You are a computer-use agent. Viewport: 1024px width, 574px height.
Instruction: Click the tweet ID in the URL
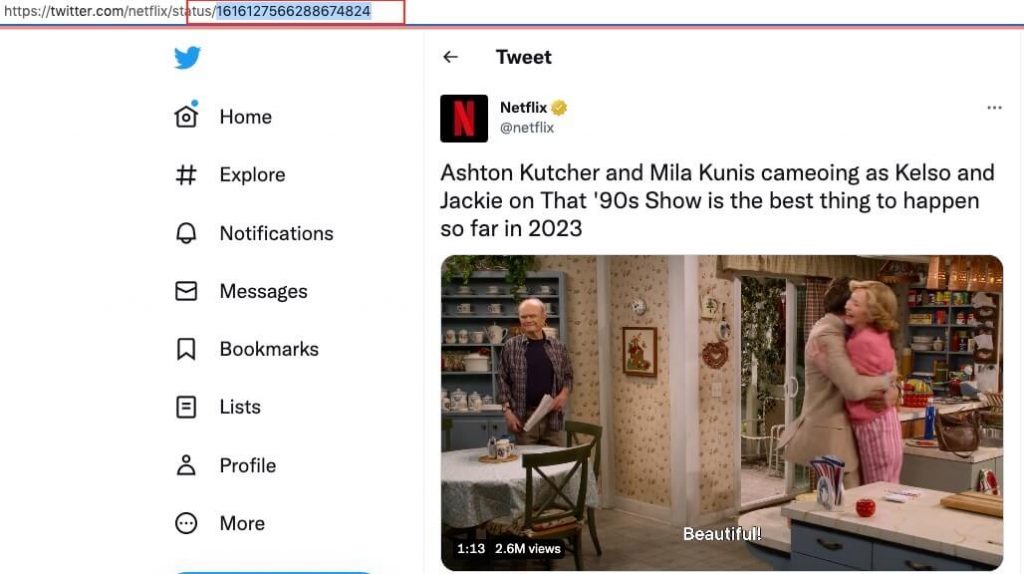click(293, 11)
